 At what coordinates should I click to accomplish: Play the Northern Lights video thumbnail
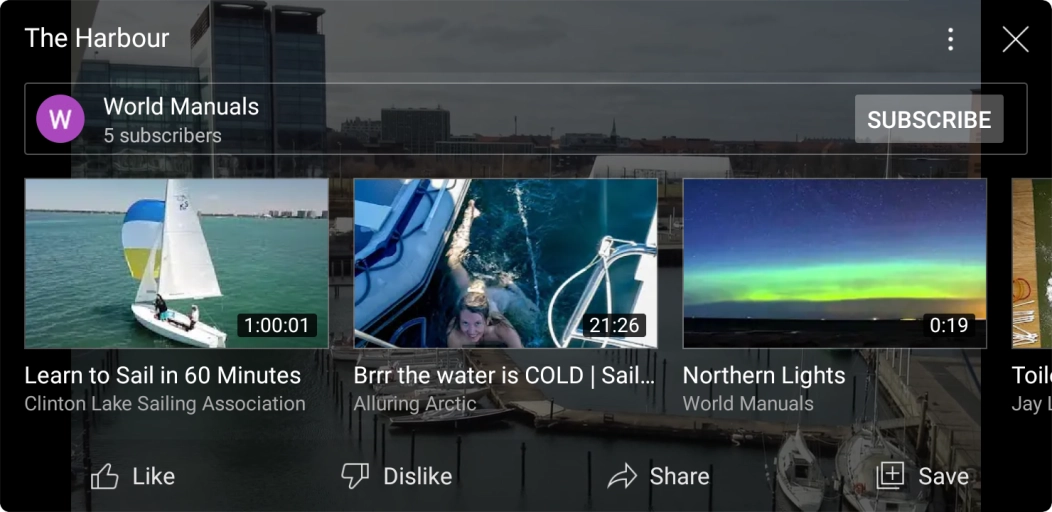[x=835, y=263]
